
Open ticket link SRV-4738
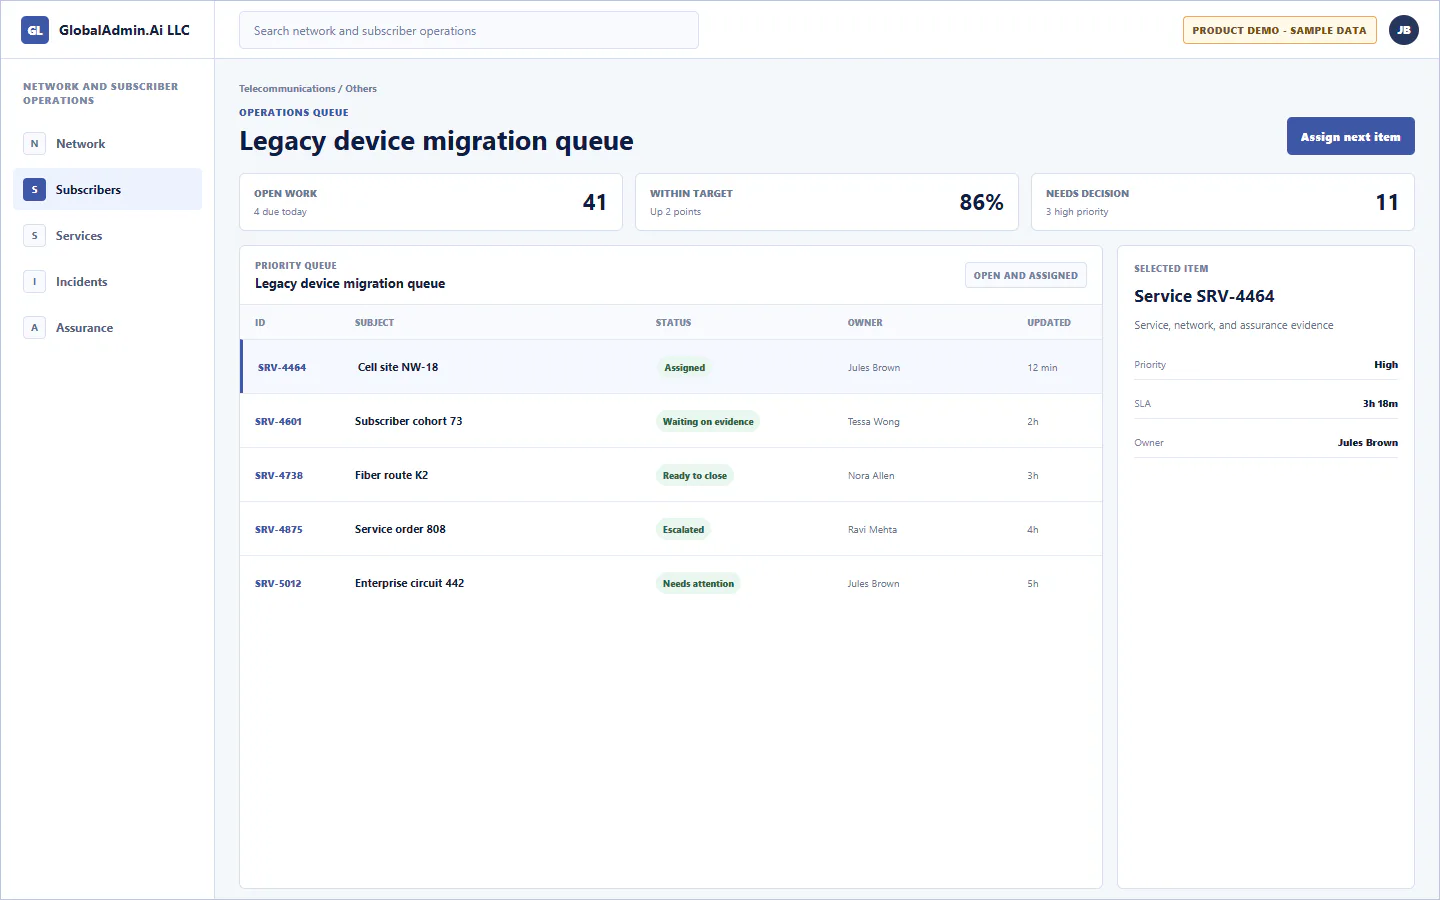coord(279,476)
